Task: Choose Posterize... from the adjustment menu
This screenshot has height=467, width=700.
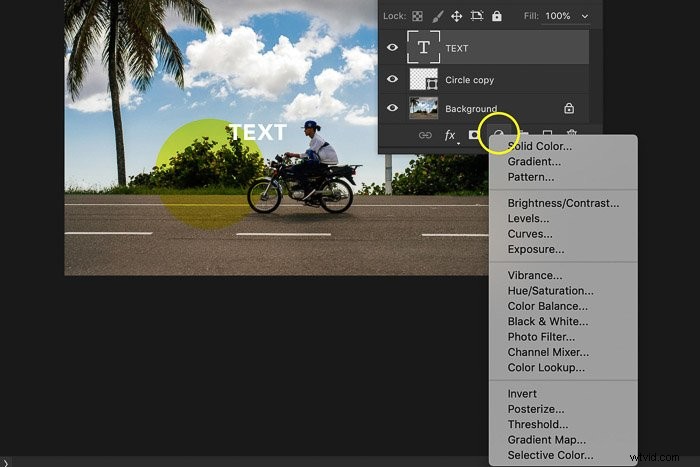Action: point(535,409)
